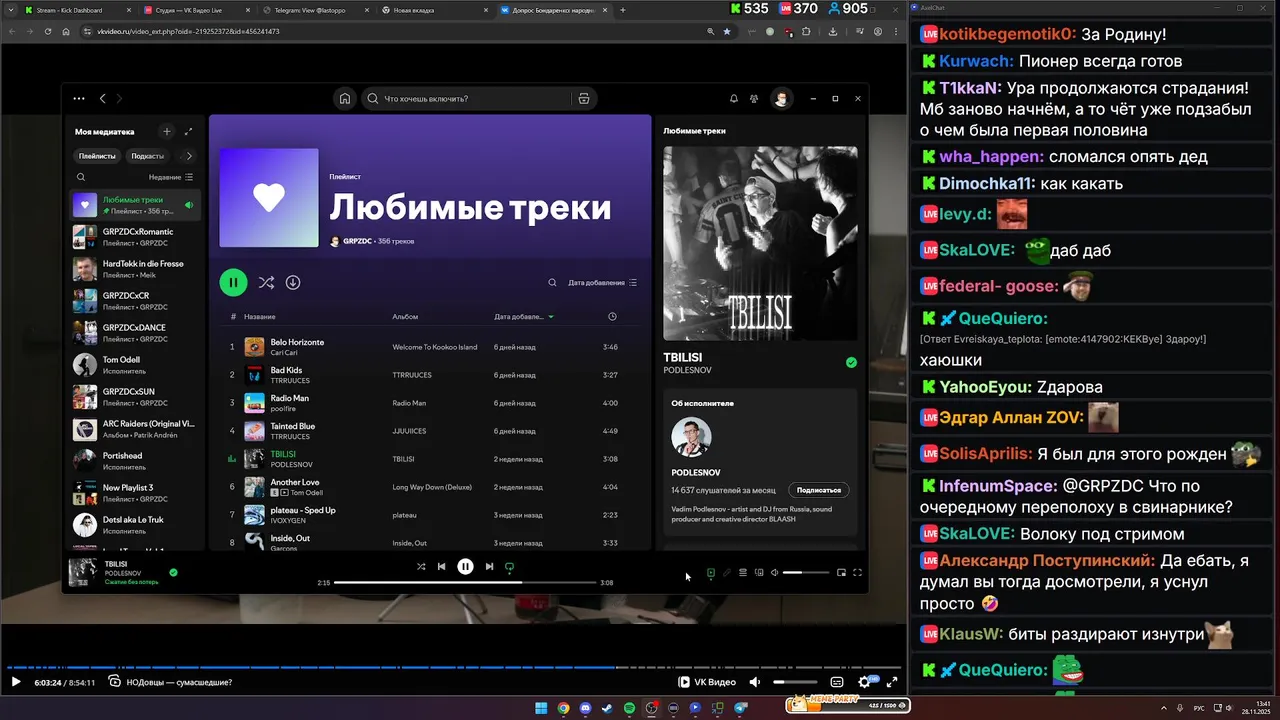Open Spotify three-dots main menu
This screenshot has height=720, width=1280.
[x=79, y=99]
